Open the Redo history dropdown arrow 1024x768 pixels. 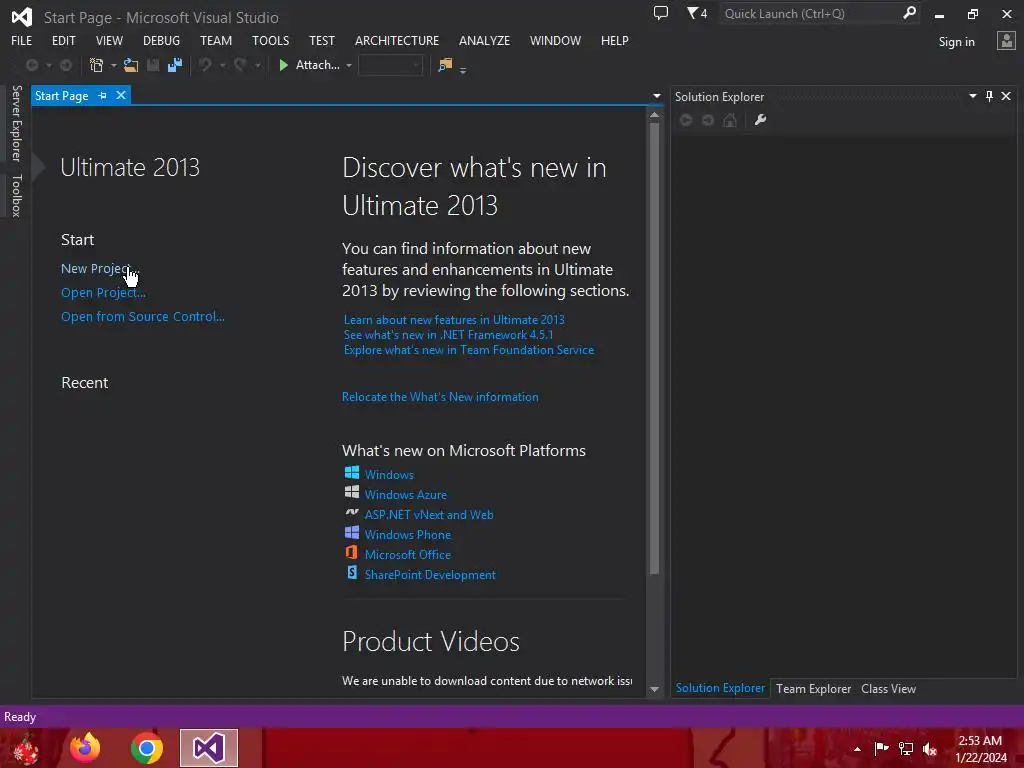point(258,65)
